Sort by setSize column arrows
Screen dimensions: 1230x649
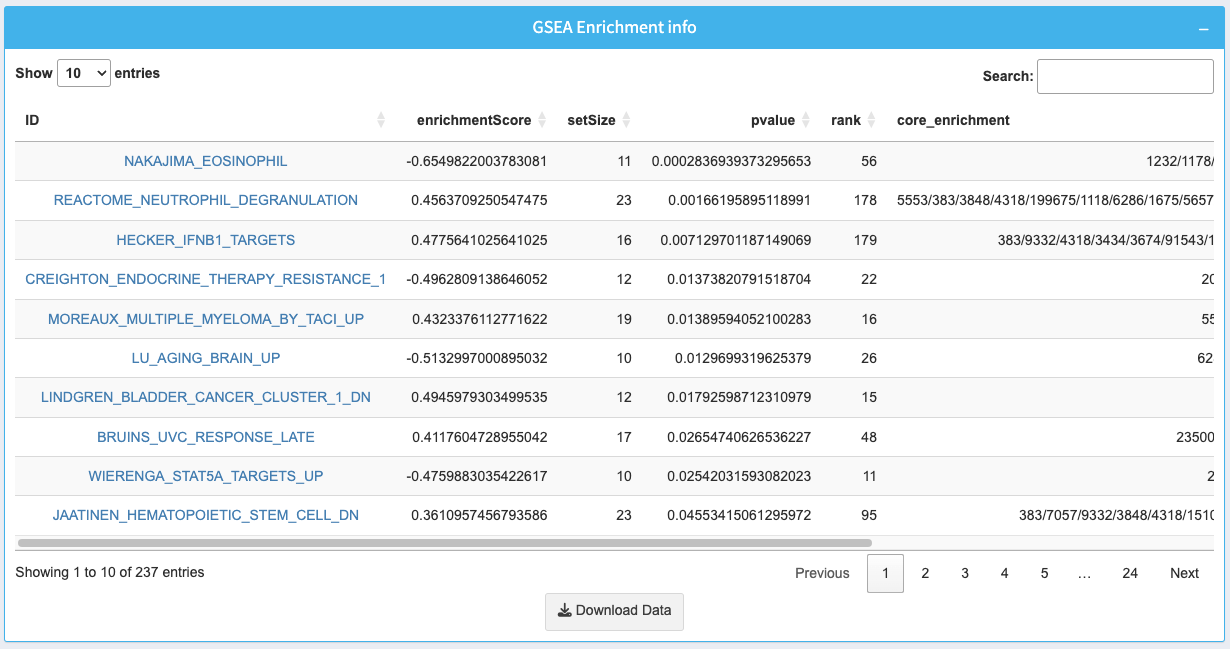click(626, 120)
